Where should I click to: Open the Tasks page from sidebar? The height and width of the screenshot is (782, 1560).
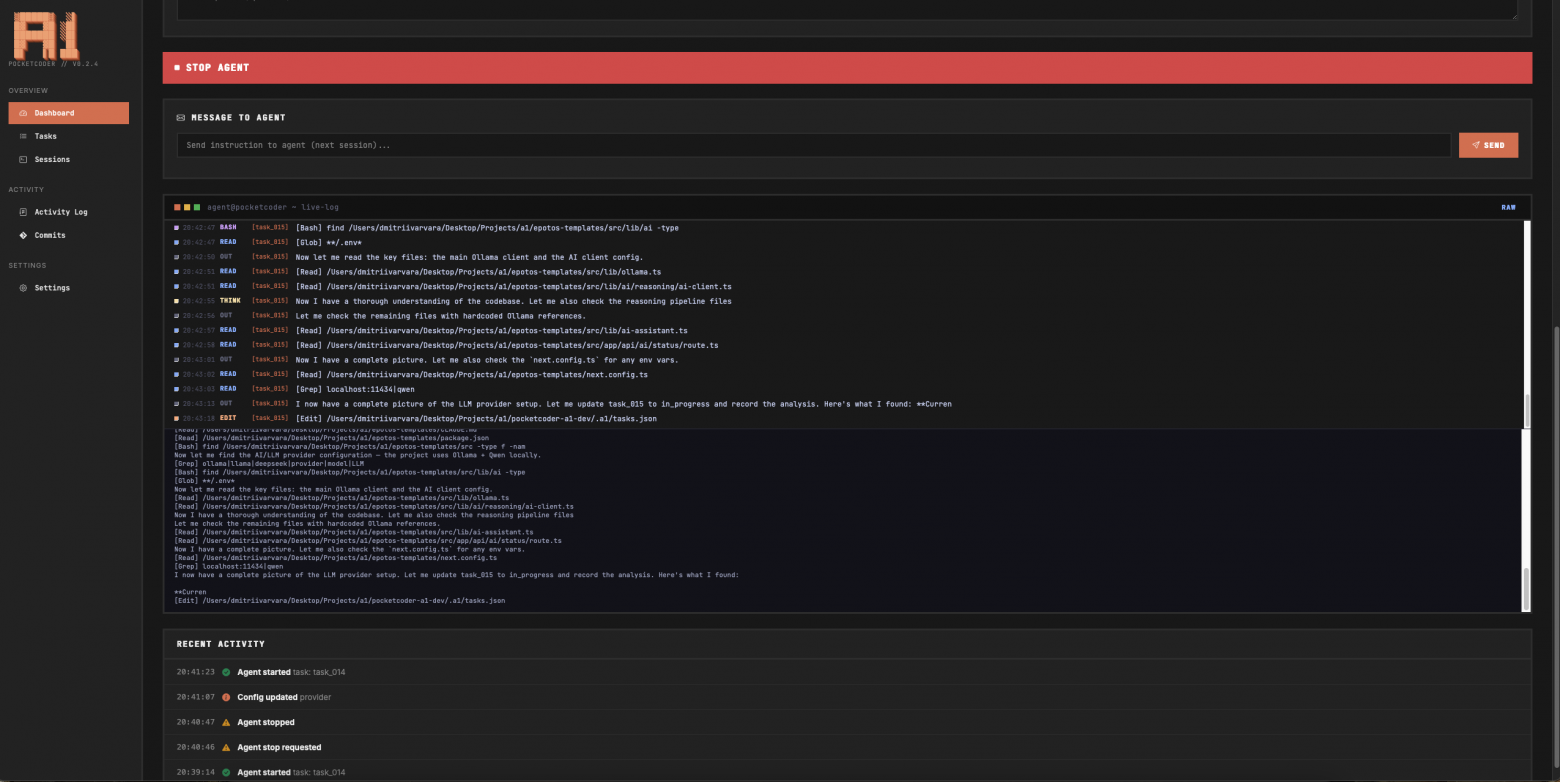46,136
